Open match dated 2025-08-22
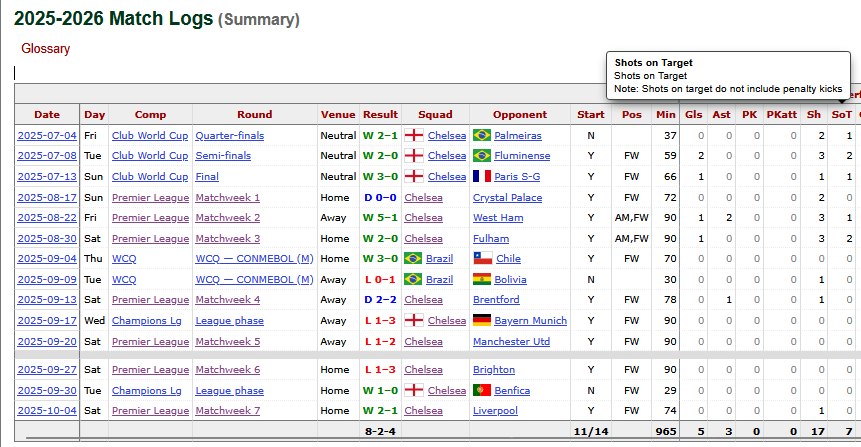This screenshot has width=861, height=447. [47, 218]
